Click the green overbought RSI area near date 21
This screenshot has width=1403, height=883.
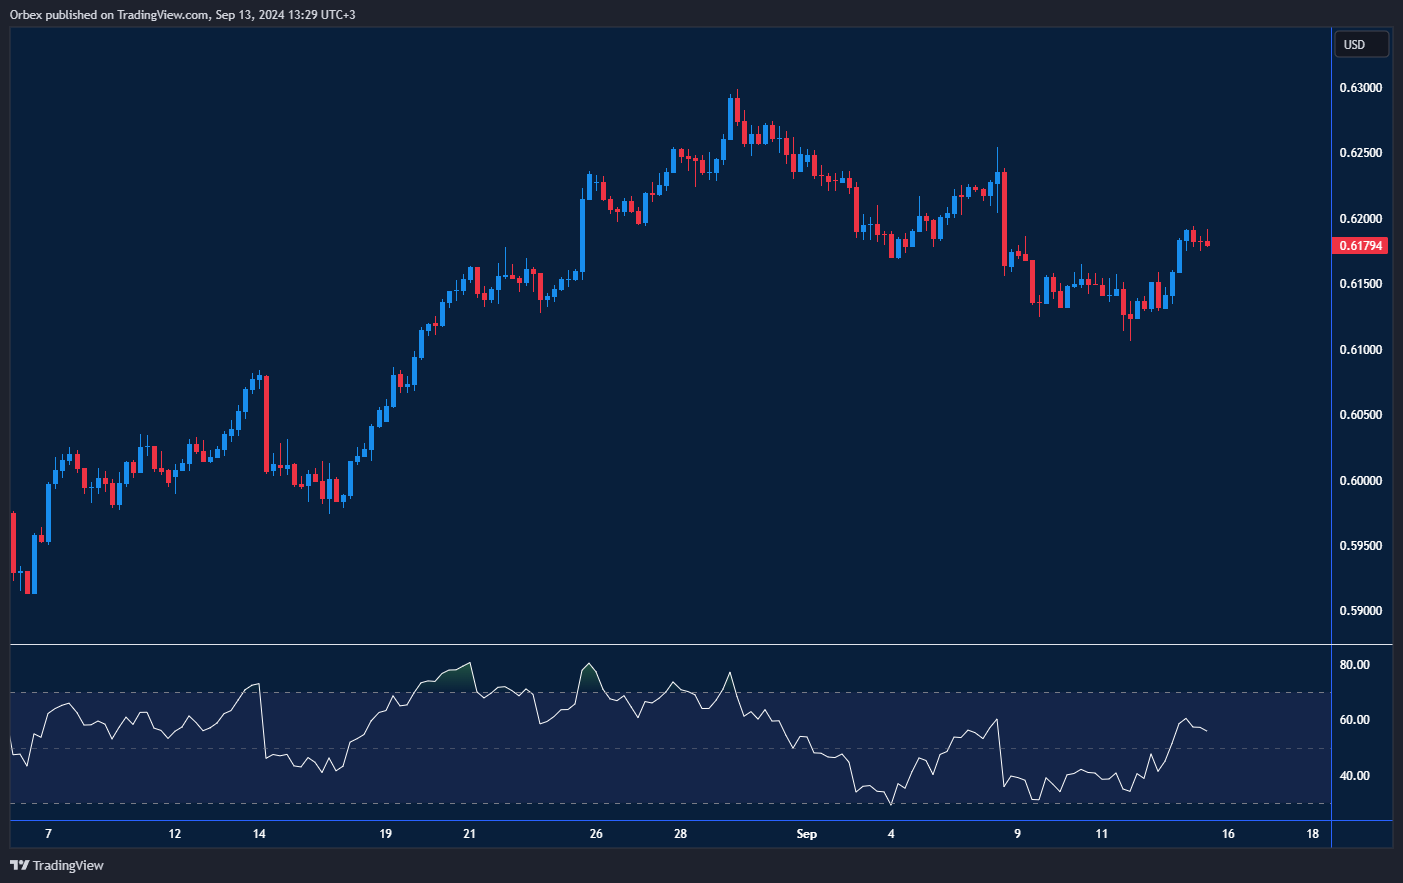[x=457, y=677]
